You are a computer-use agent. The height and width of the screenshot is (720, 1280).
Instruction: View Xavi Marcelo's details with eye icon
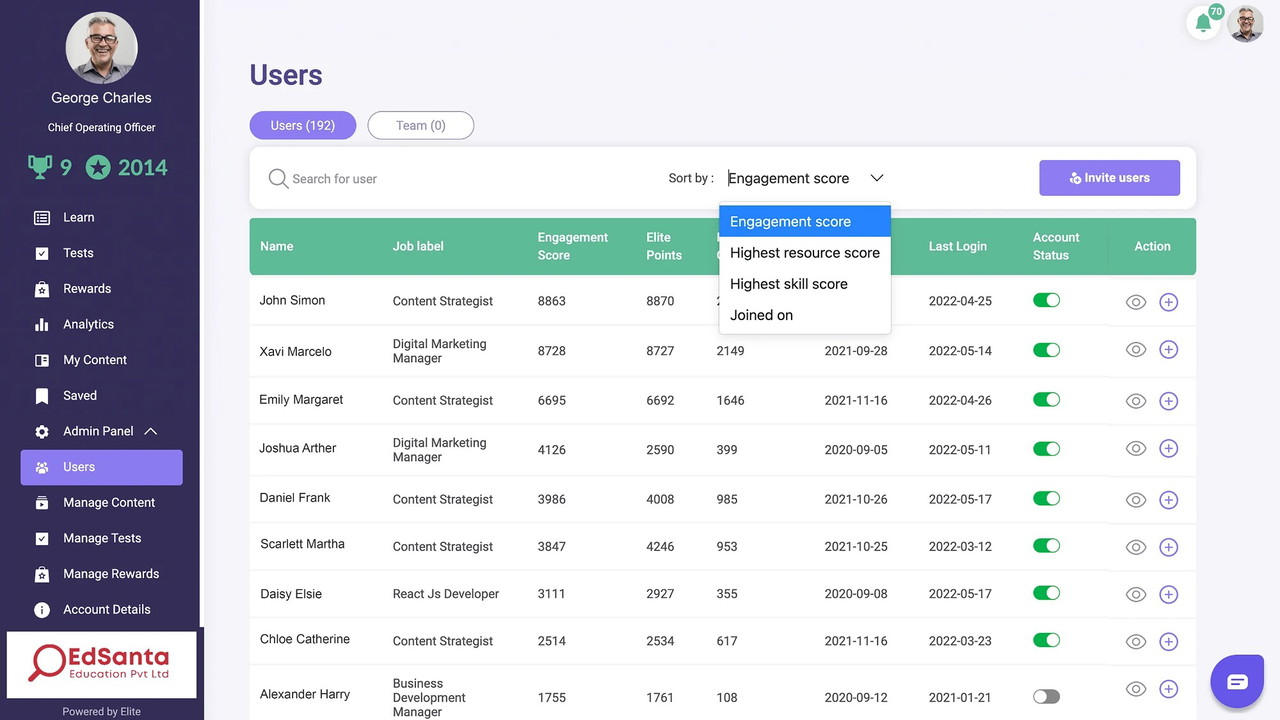[1136, 350]
